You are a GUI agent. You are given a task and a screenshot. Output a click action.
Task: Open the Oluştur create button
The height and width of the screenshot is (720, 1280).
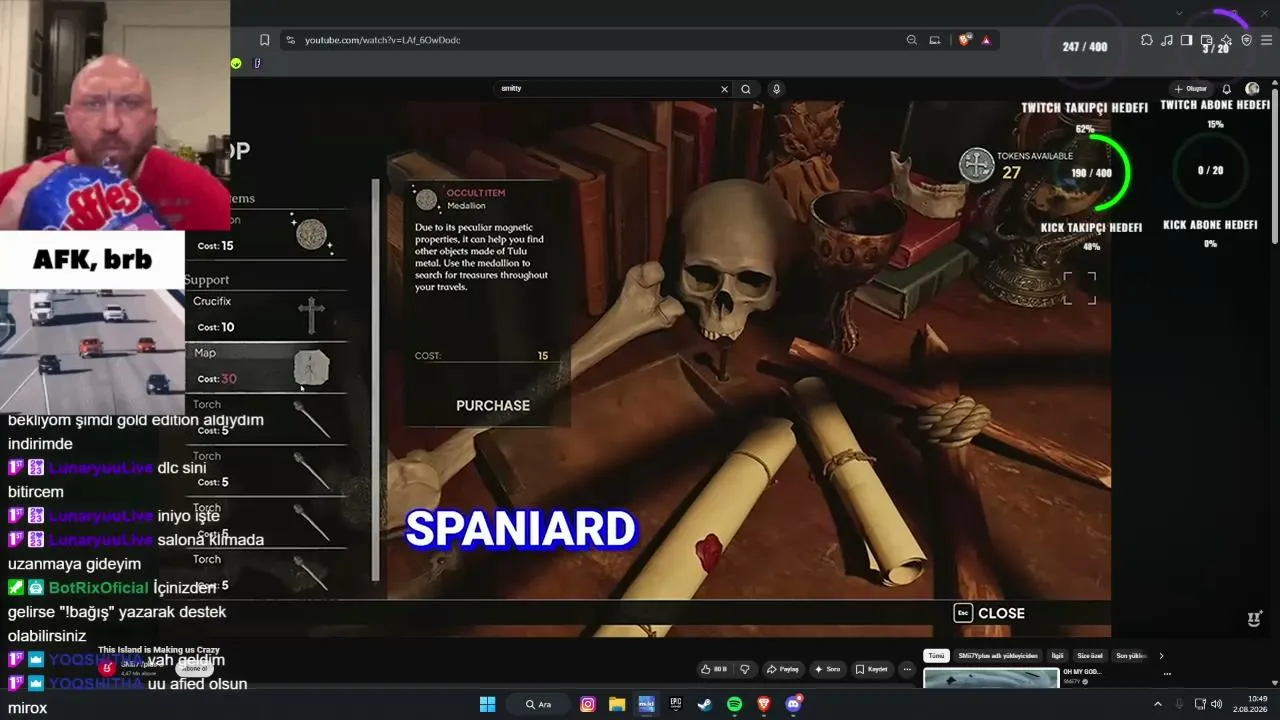point(1190,89)
